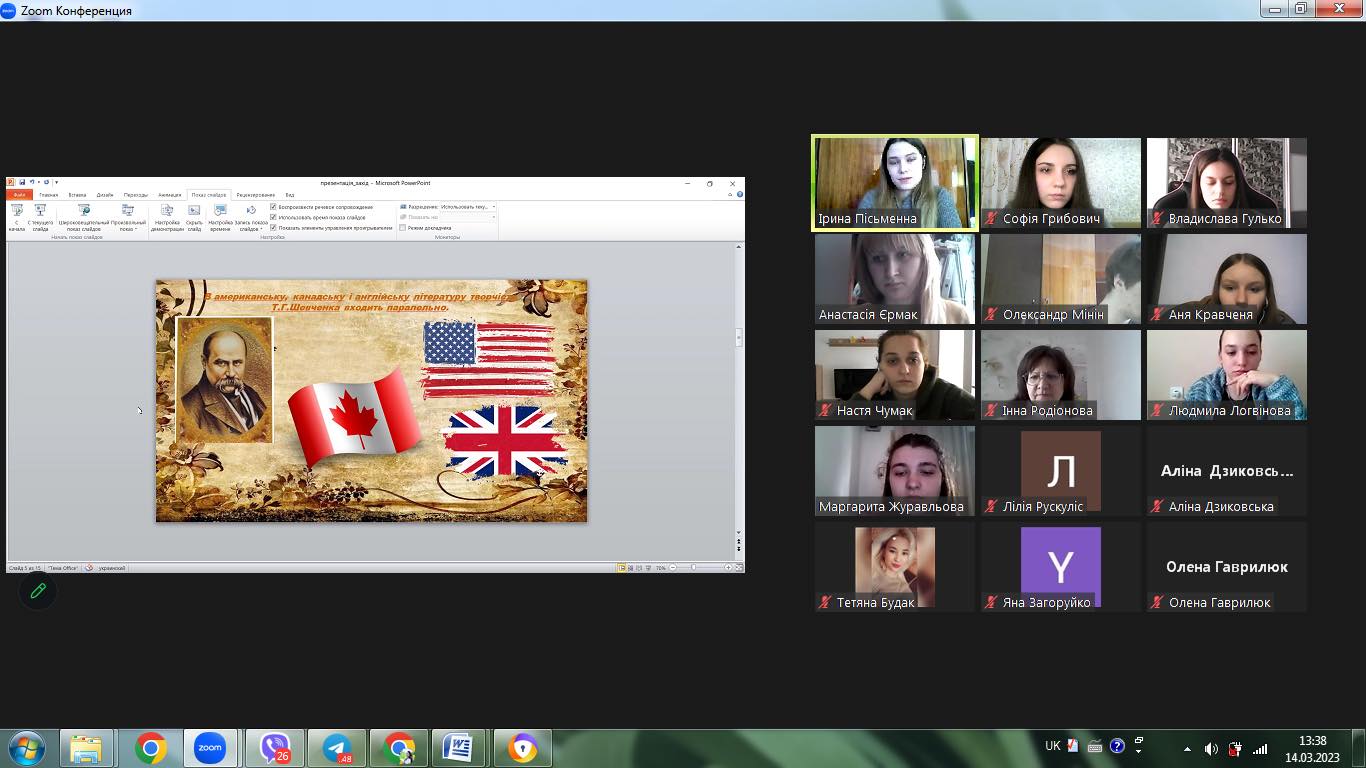Open Telegram from the taskbar
Image resolution: width=1366 pixels, height=768 pixels.
coord(337,747)
